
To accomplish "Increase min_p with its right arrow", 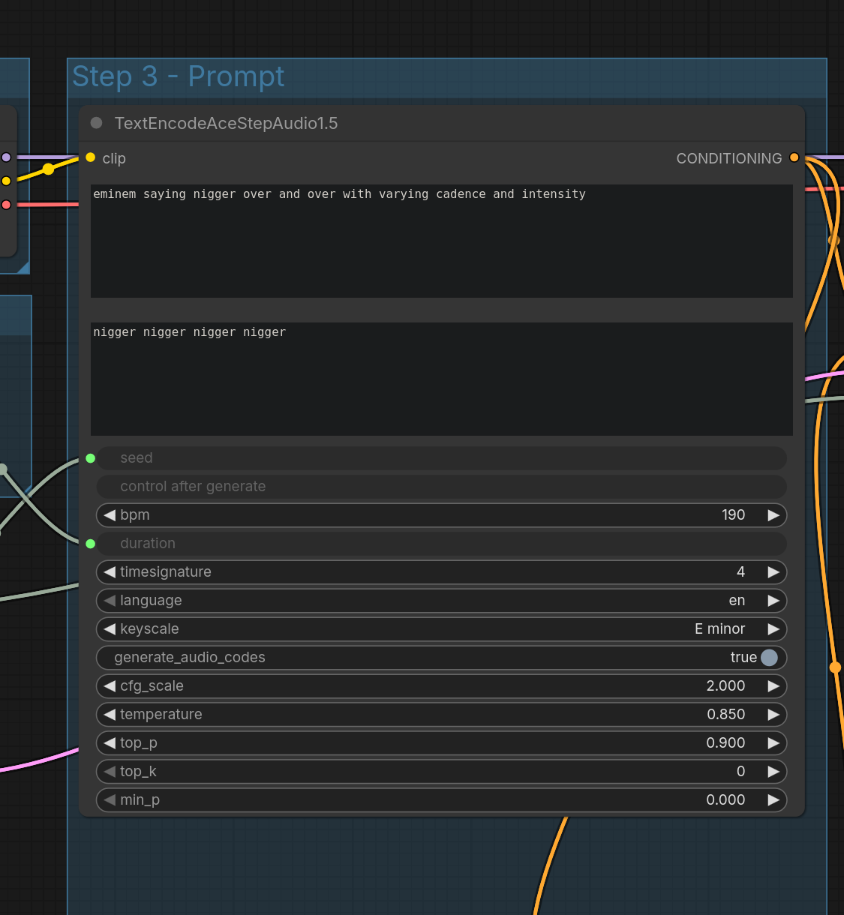I will (773, 800).
